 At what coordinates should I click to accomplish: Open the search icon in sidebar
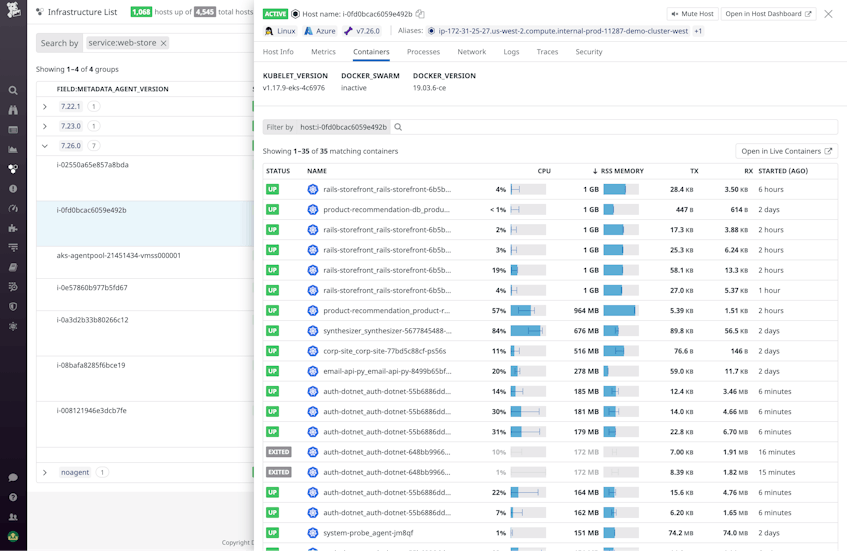pos(13,90)
